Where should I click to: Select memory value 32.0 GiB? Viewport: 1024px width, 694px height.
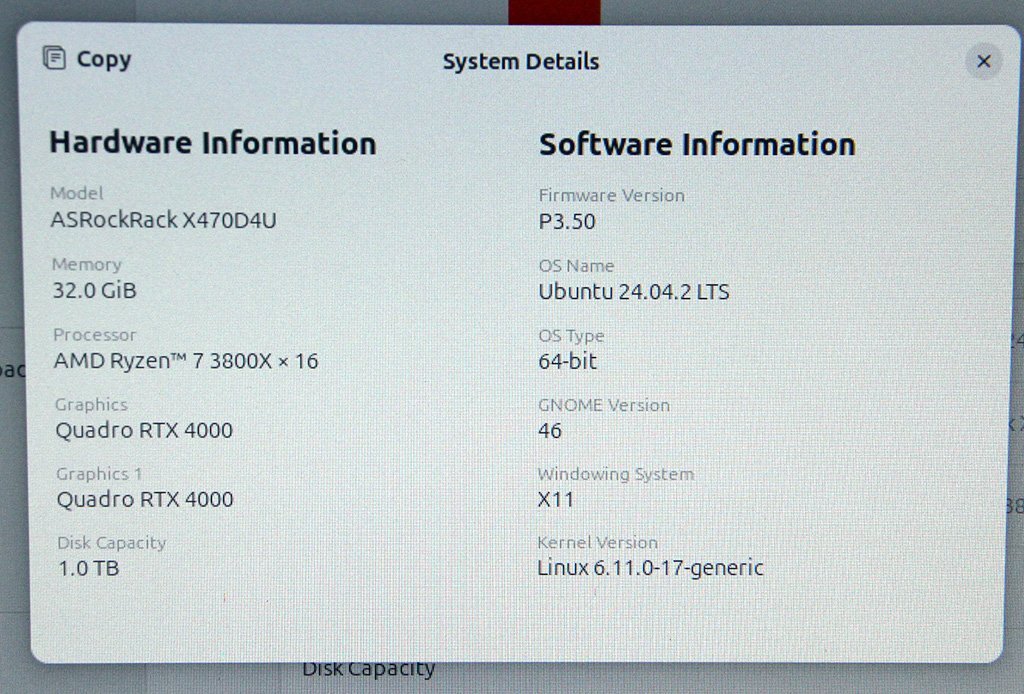point(95,290)
